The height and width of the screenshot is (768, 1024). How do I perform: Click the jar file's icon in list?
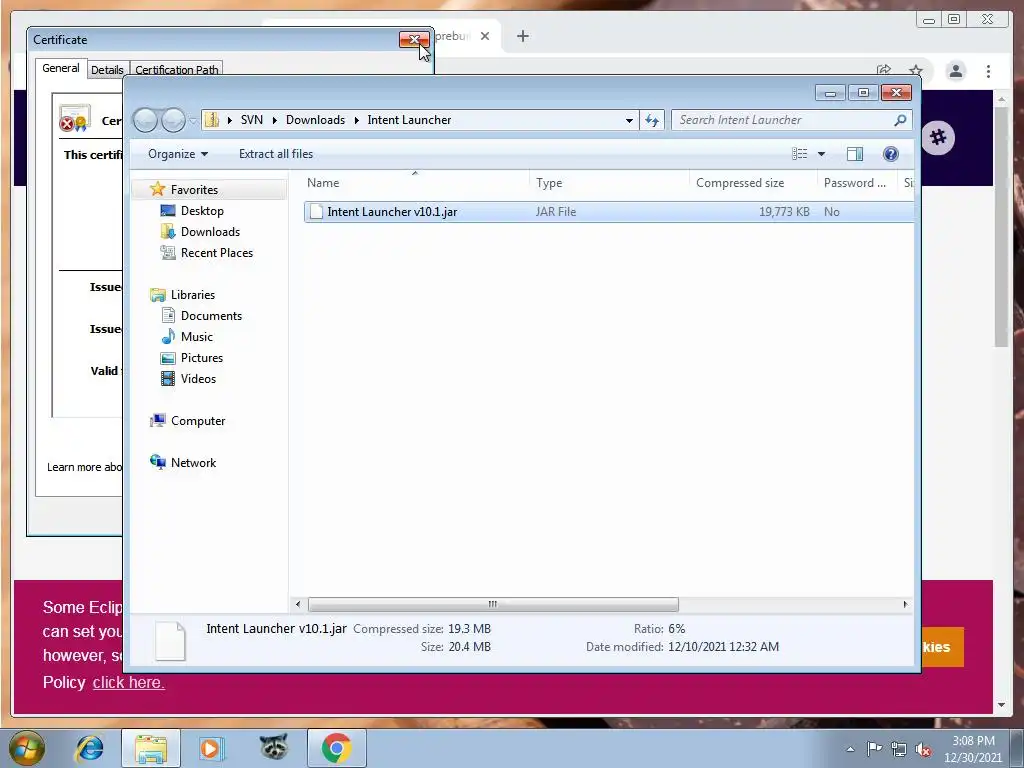[x=316, y=212]
